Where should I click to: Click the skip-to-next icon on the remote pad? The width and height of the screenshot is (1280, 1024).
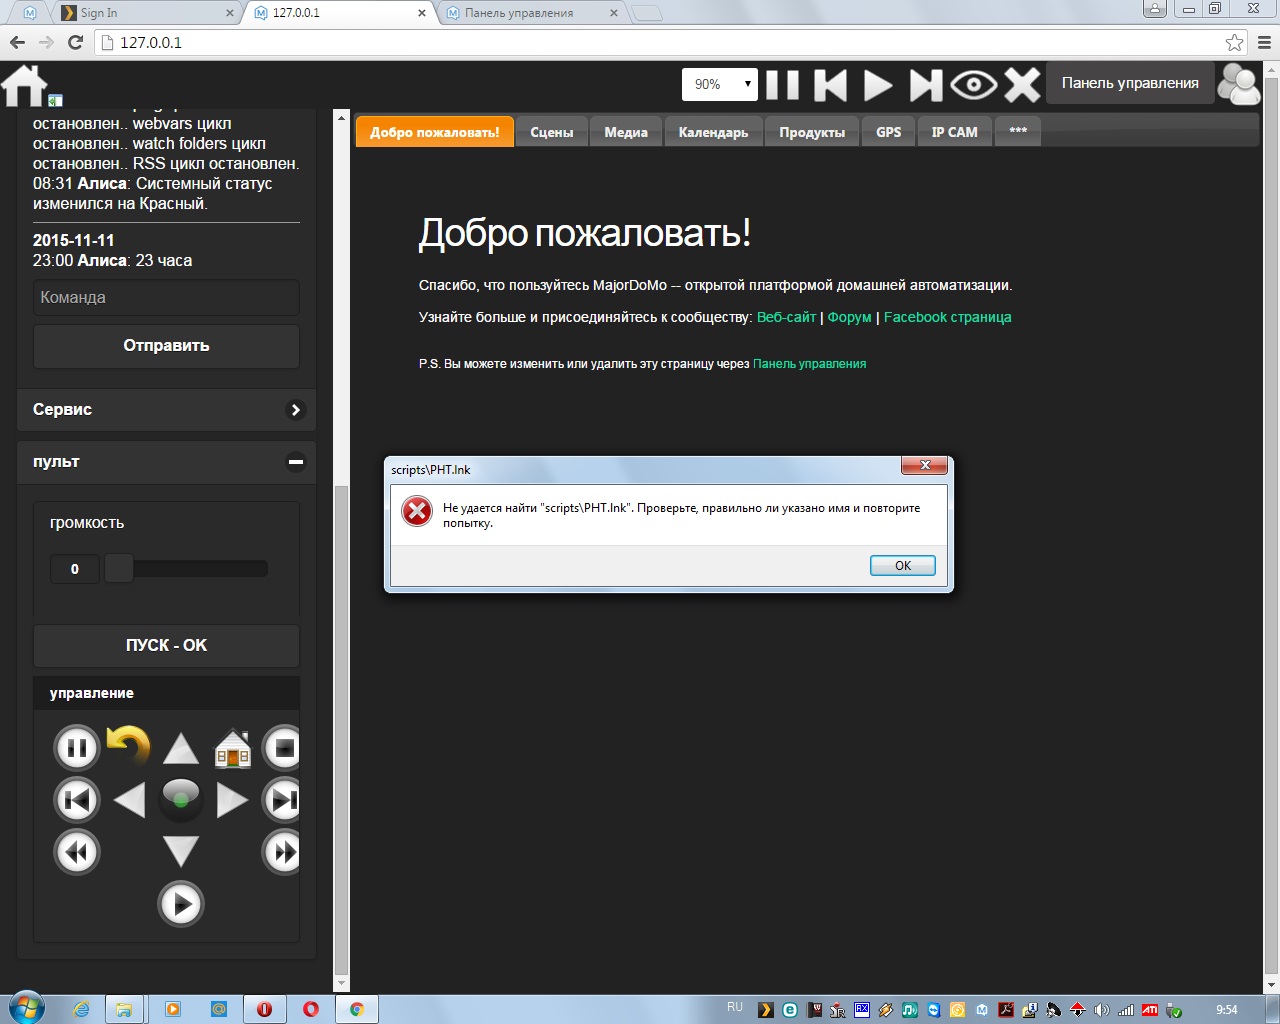281,800
